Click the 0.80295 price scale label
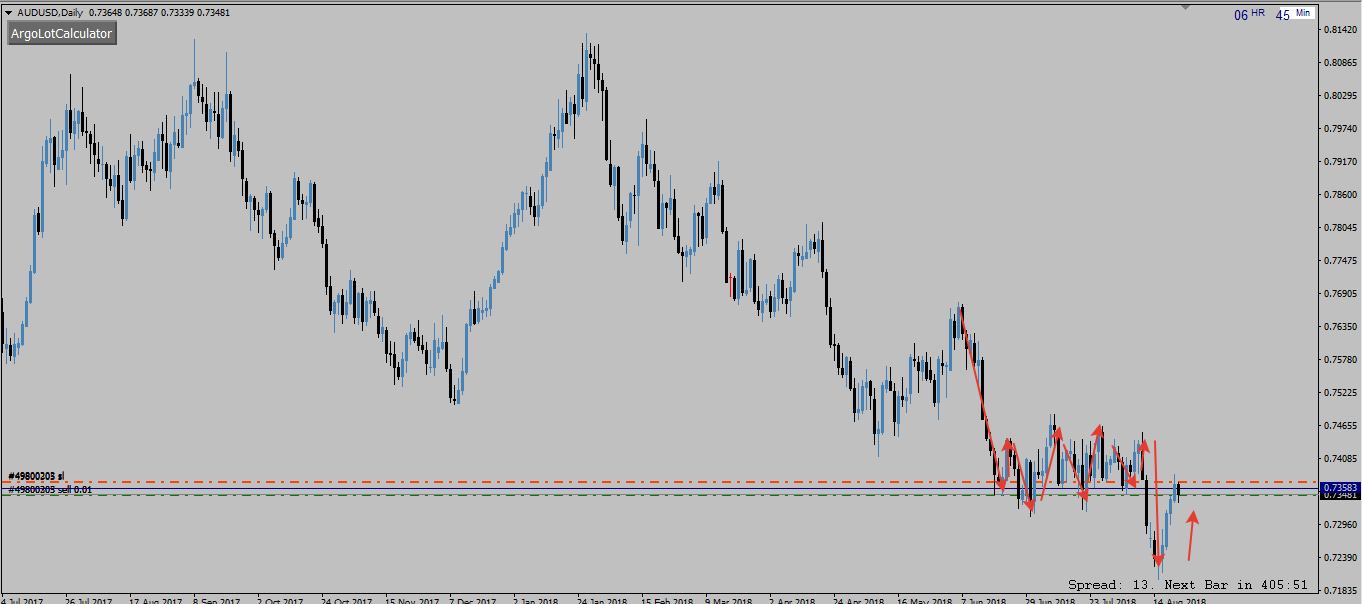The height and width of the screenshot is (604, 1362). [1340, 96]
